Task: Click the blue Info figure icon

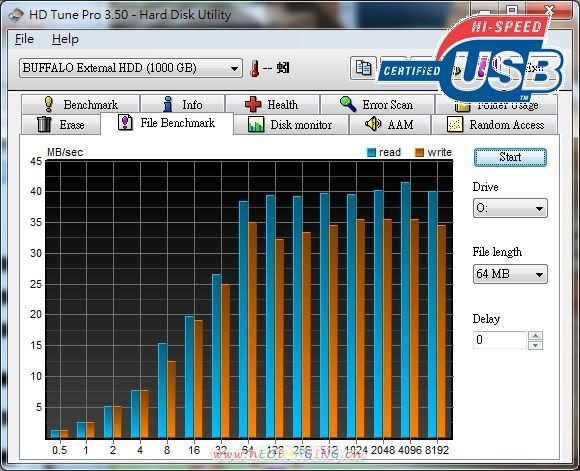Action: (x=168, y=104)
